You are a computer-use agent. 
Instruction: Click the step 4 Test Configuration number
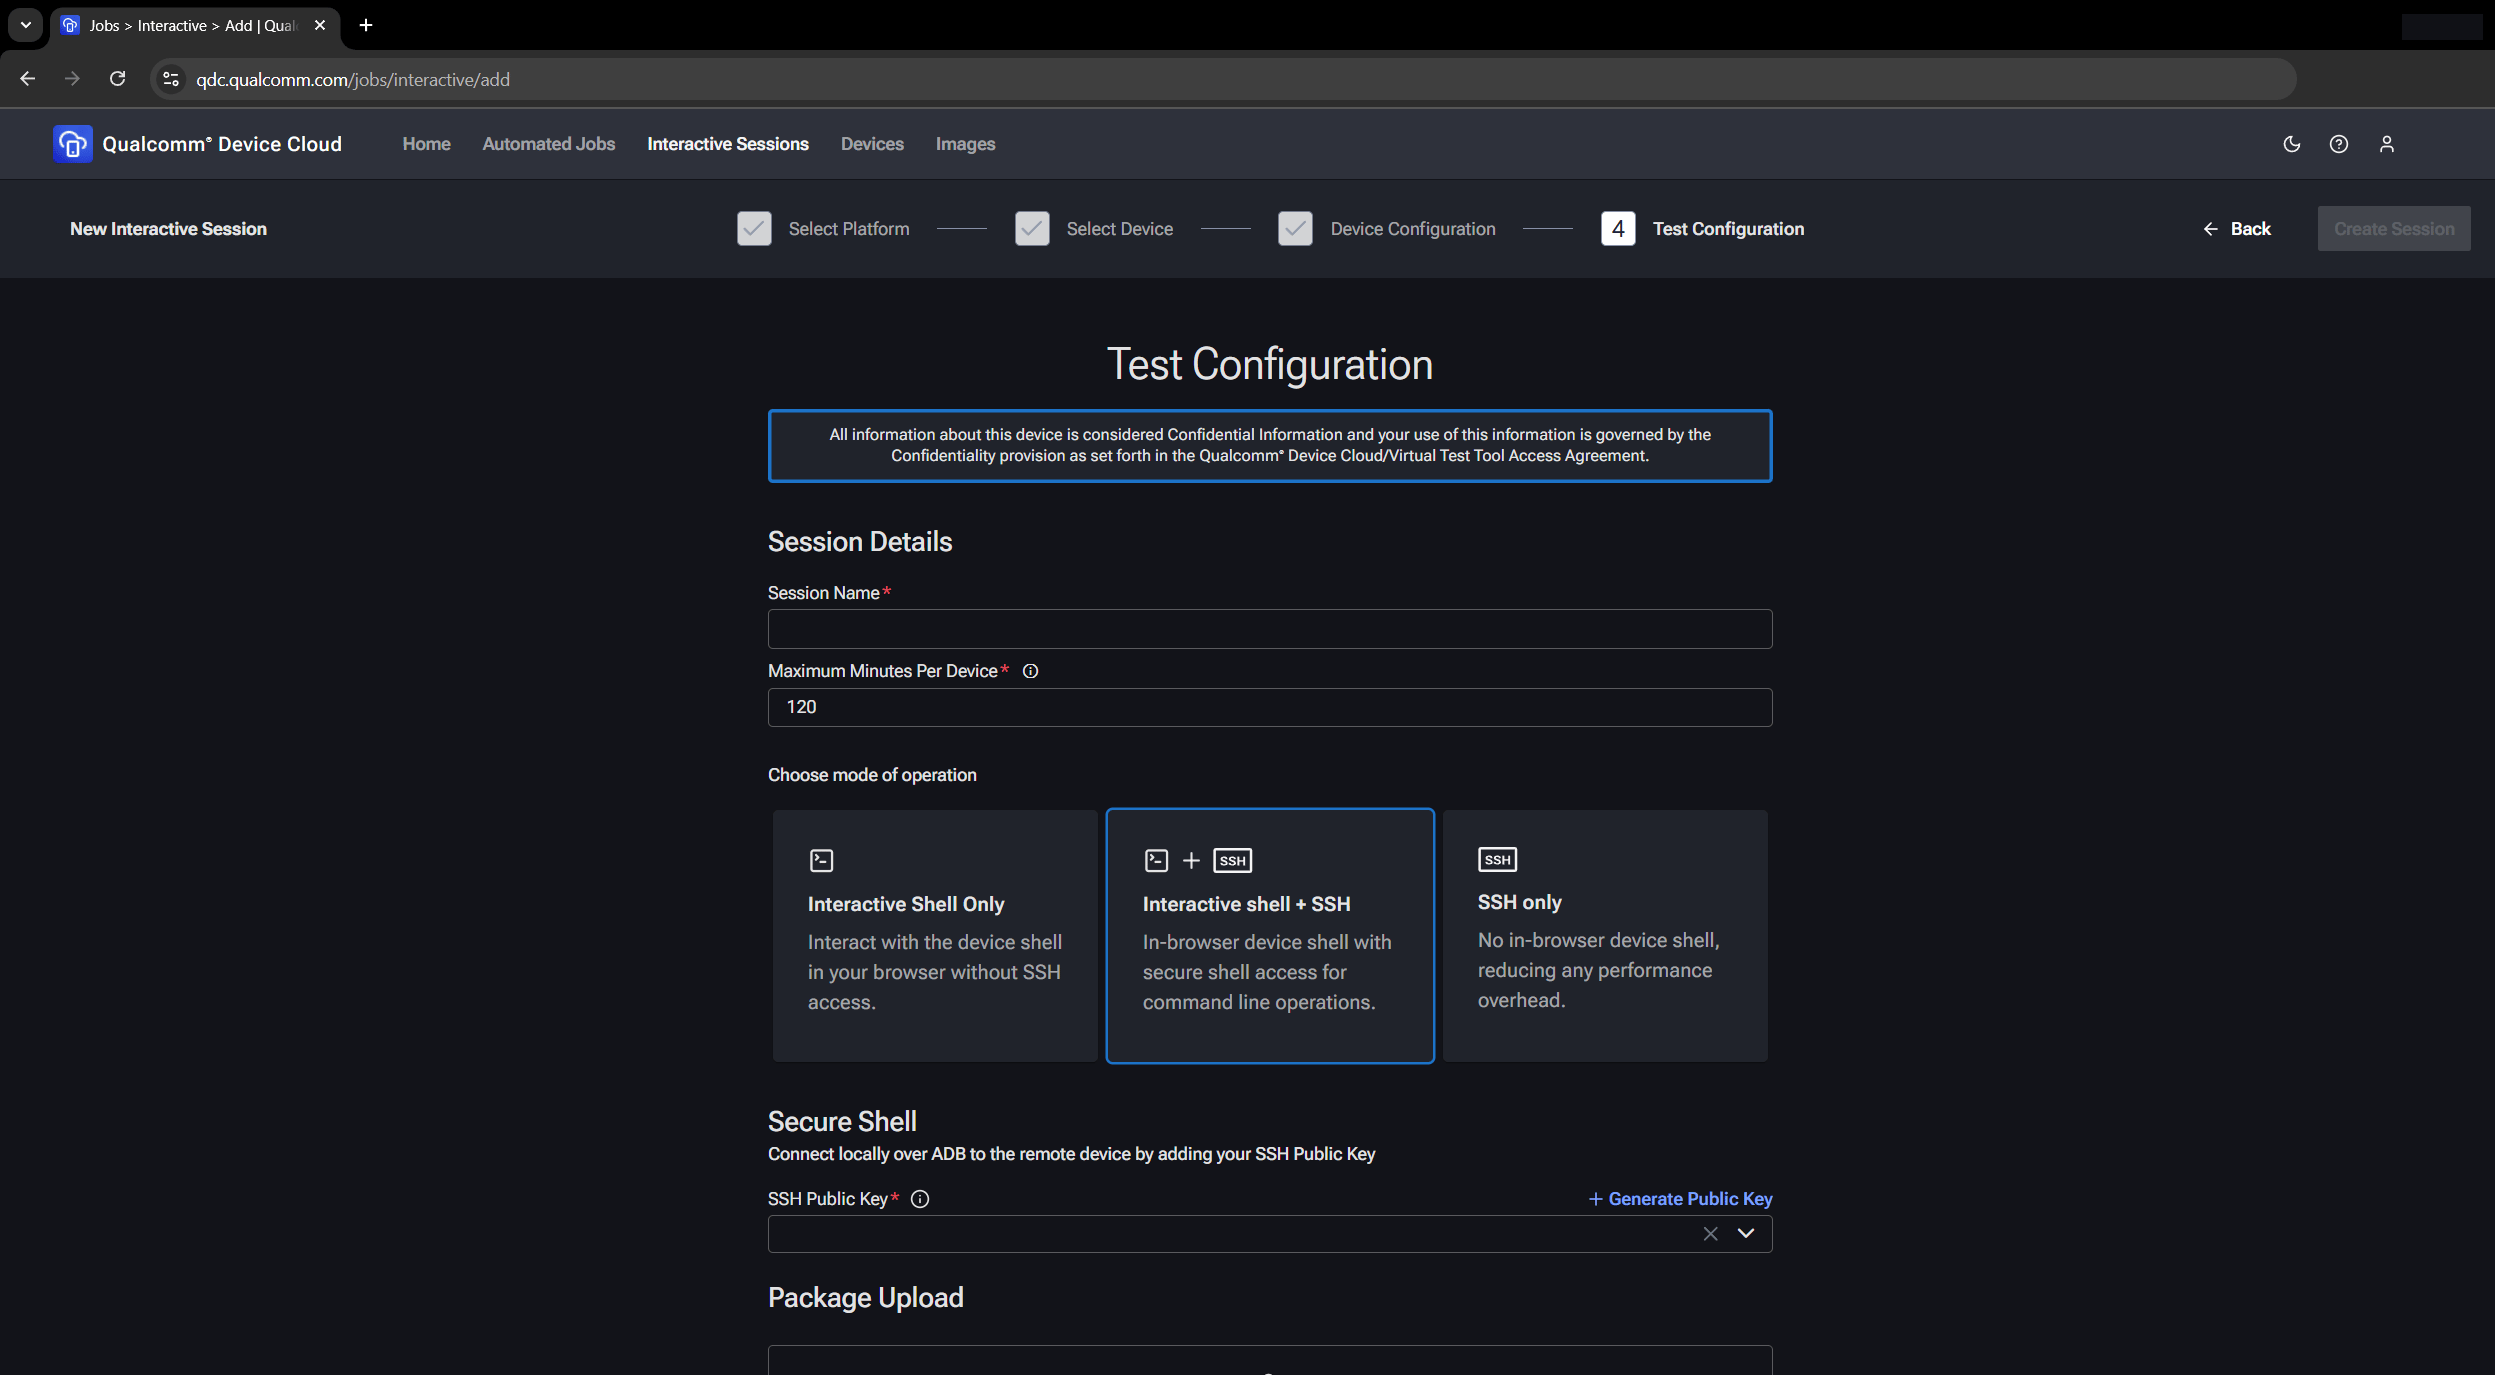(x=1618, y=229)
